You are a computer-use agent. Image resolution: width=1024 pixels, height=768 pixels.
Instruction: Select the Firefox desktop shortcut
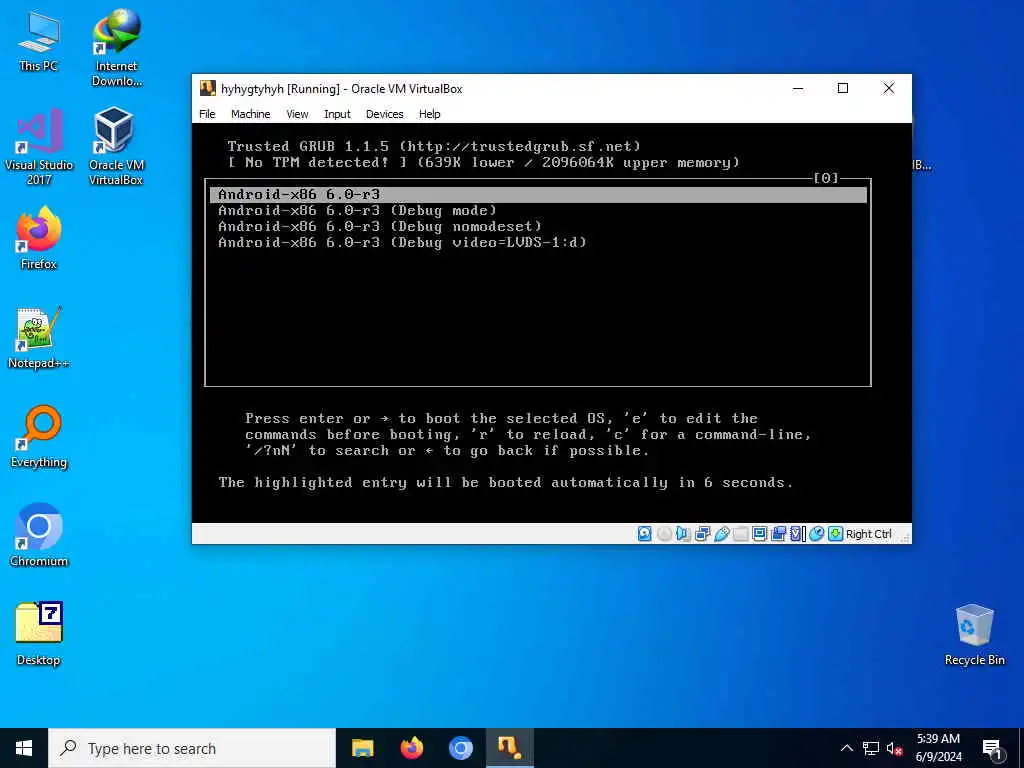(39, 238)
